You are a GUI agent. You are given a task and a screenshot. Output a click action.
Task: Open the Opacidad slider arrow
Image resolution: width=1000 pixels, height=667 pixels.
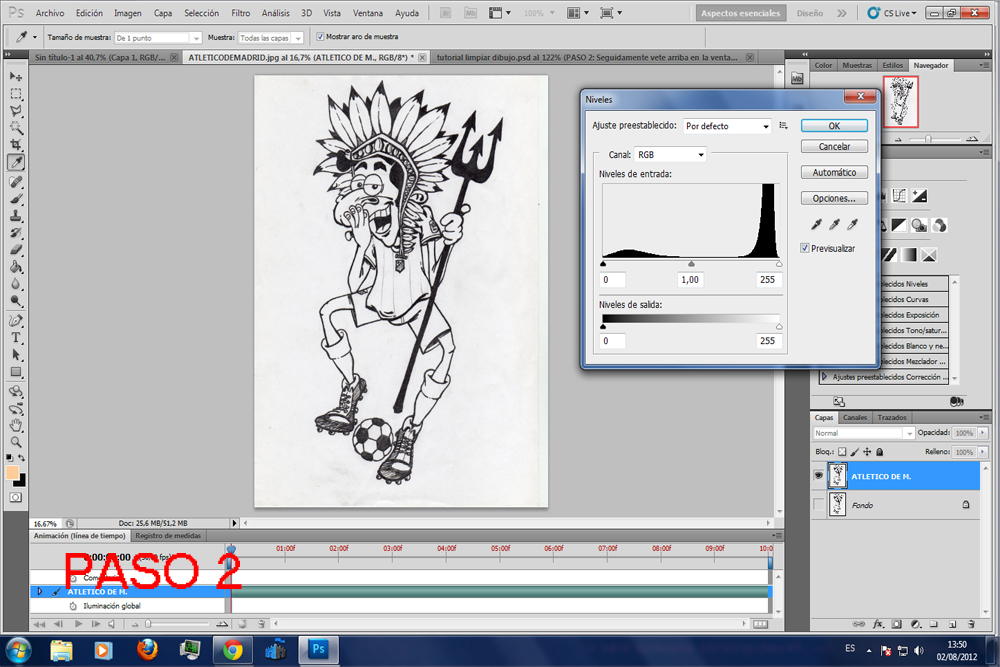click(983, 432)
